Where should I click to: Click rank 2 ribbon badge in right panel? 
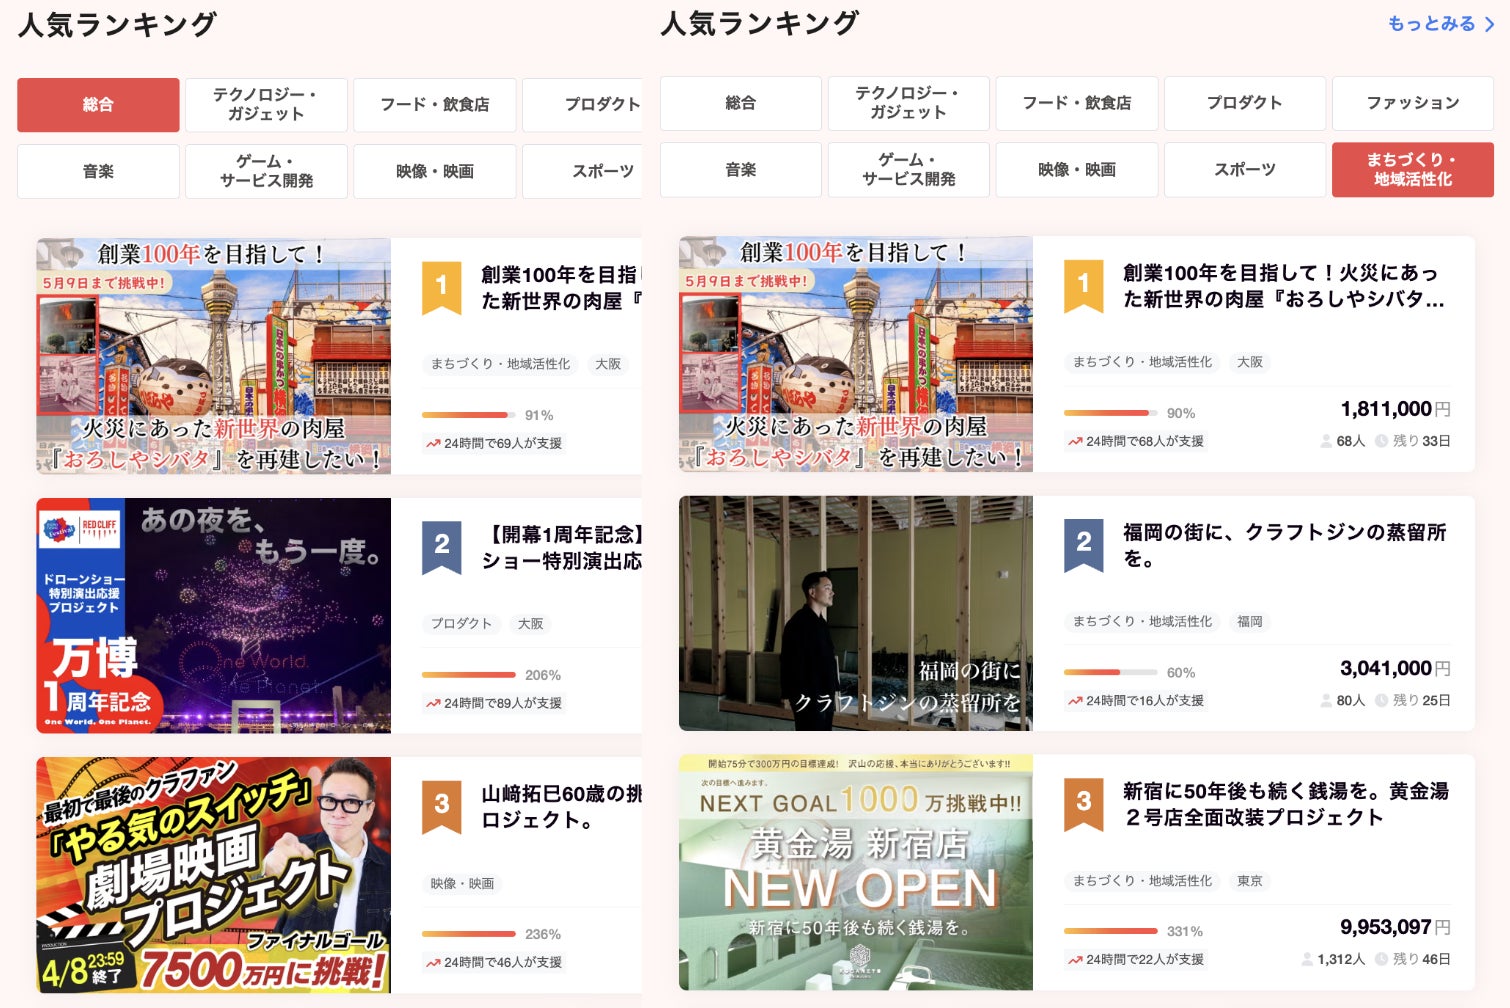1083,543
